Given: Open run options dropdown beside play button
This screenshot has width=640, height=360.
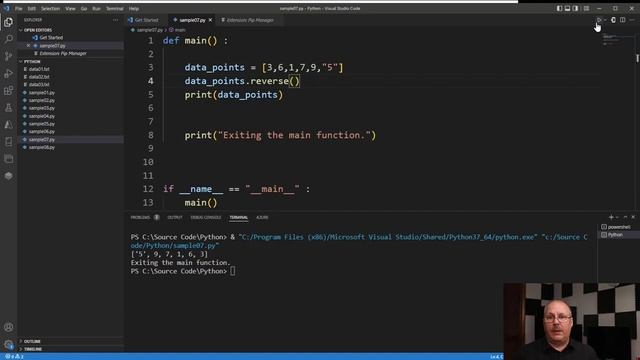Looking at the screenshot, I should pyautogui.click(x=605, y=20).
